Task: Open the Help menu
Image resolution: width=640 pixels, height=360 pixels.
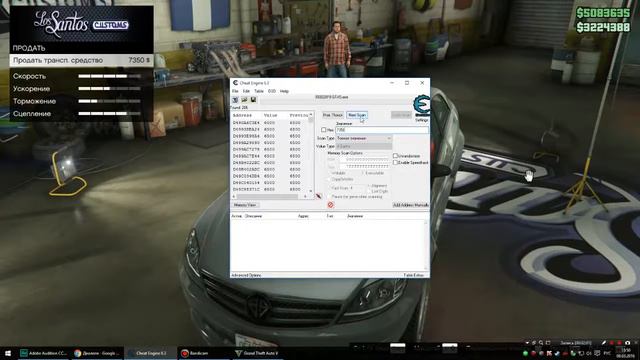Action: (x=284, y=91)
